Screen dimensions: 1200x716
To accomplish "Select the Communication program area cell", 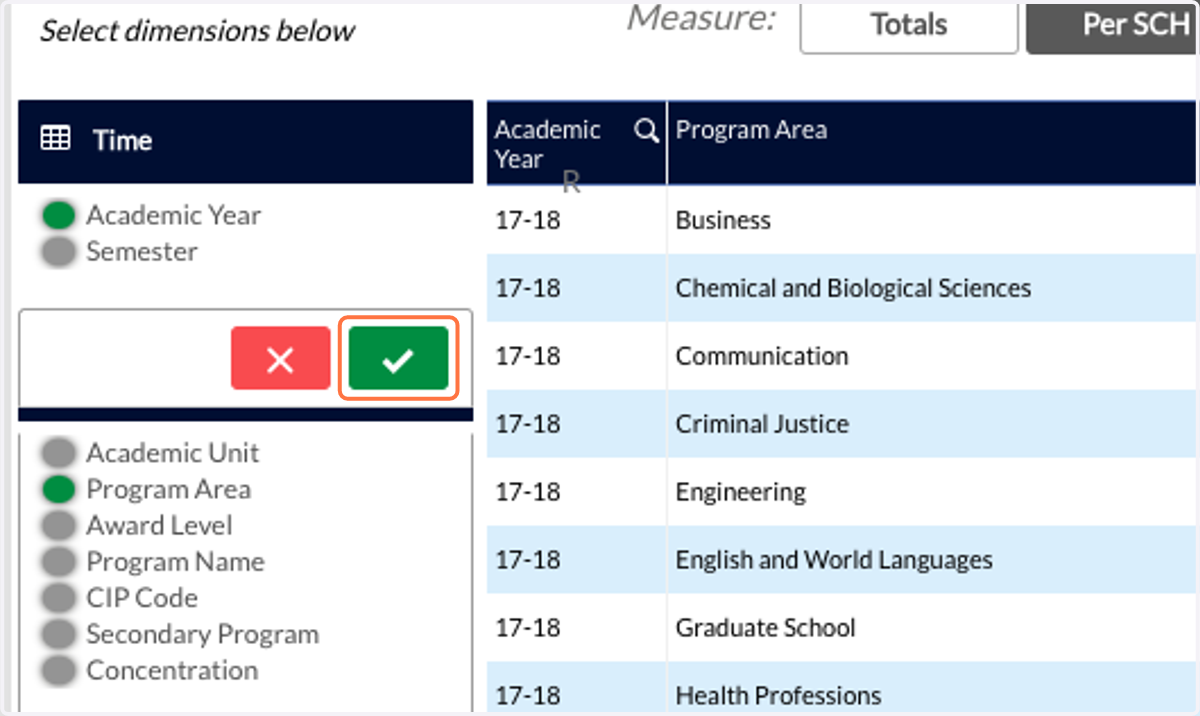I will (931, 356).
